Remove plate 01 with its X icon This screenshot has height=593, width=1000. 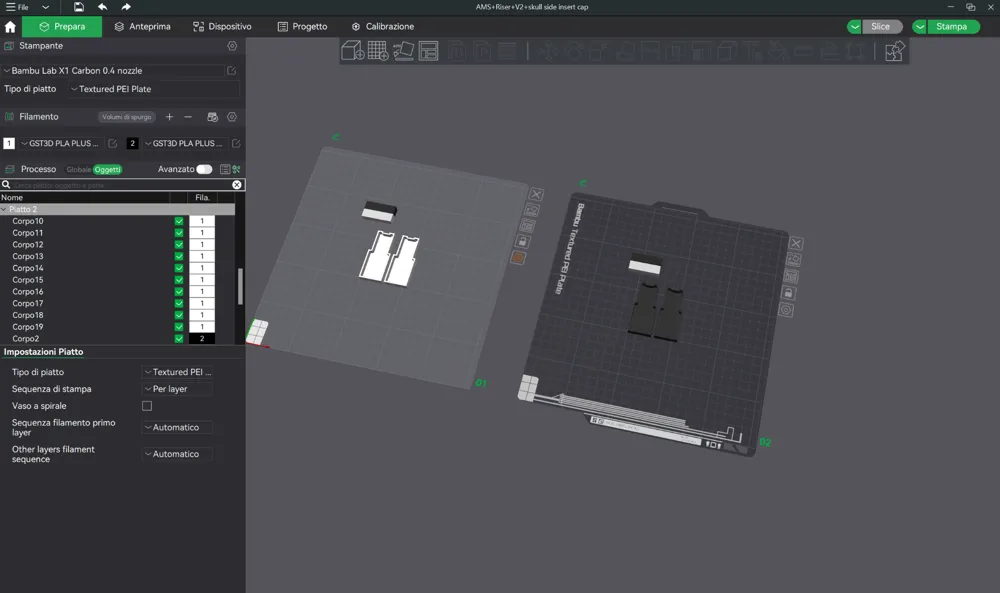click(x=536, y=194)
